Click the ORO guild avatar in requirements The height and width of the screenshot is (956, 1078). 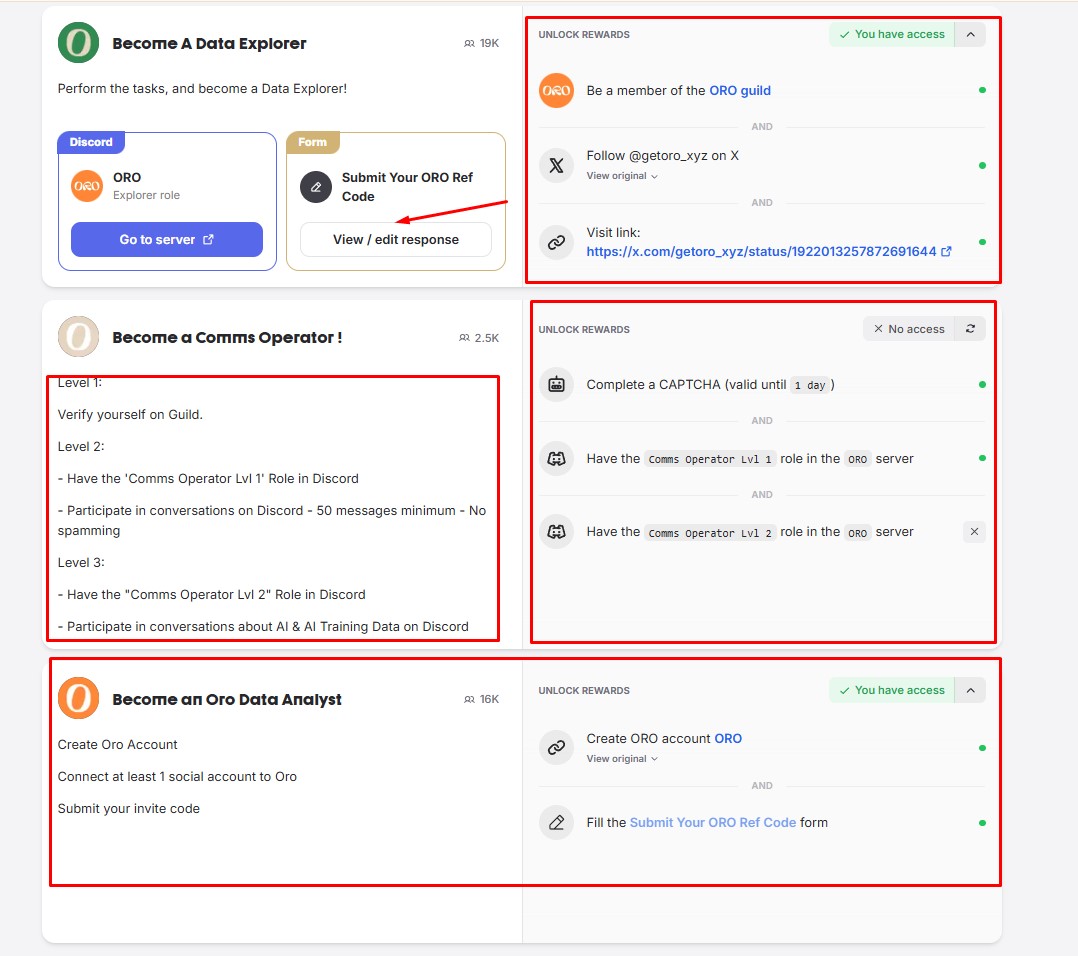[x=556, y=90]
